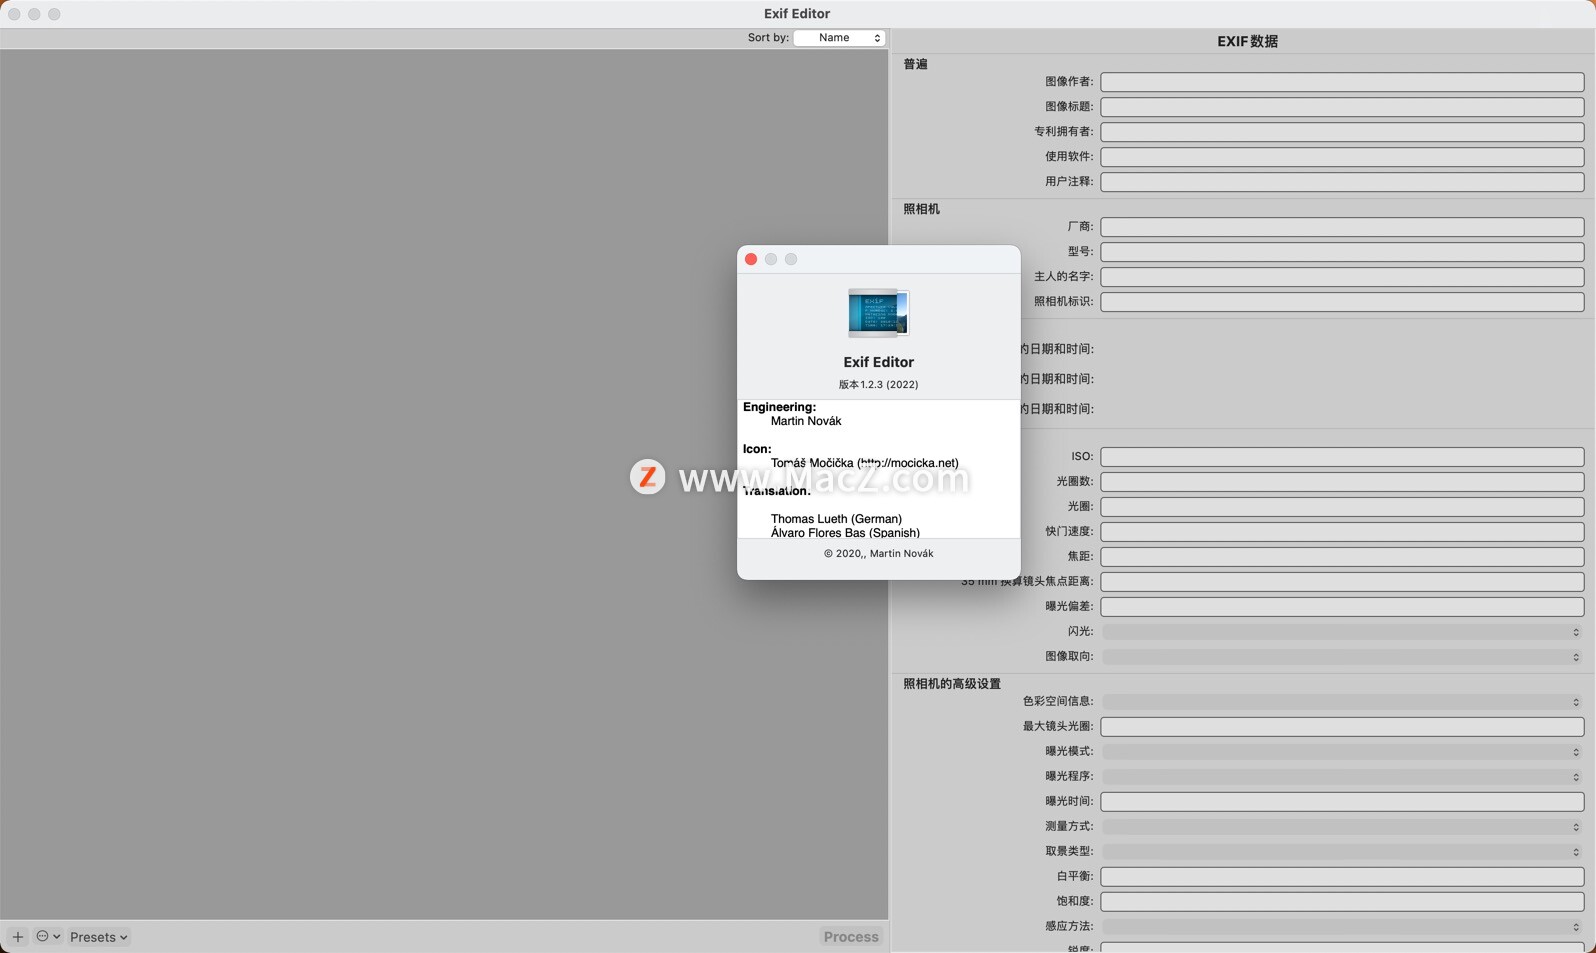Click the 曝光时间 input field

tap(1342, 802)
